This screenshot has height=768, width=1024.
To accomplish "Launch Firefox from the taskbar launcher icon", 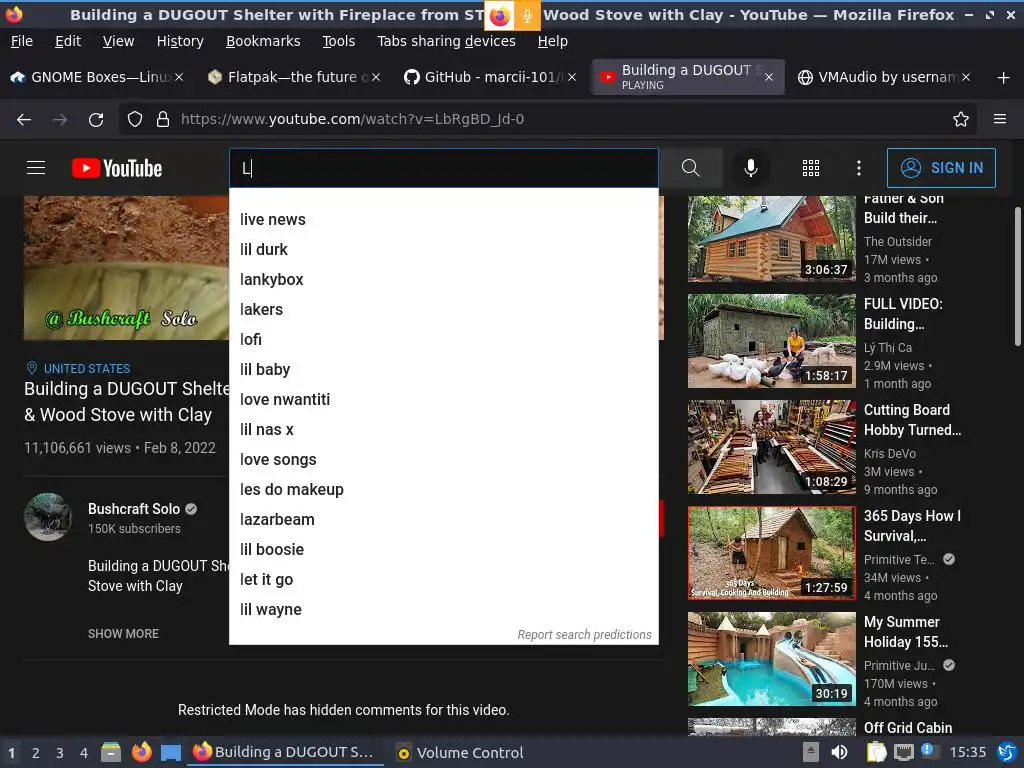I will 141,752.
